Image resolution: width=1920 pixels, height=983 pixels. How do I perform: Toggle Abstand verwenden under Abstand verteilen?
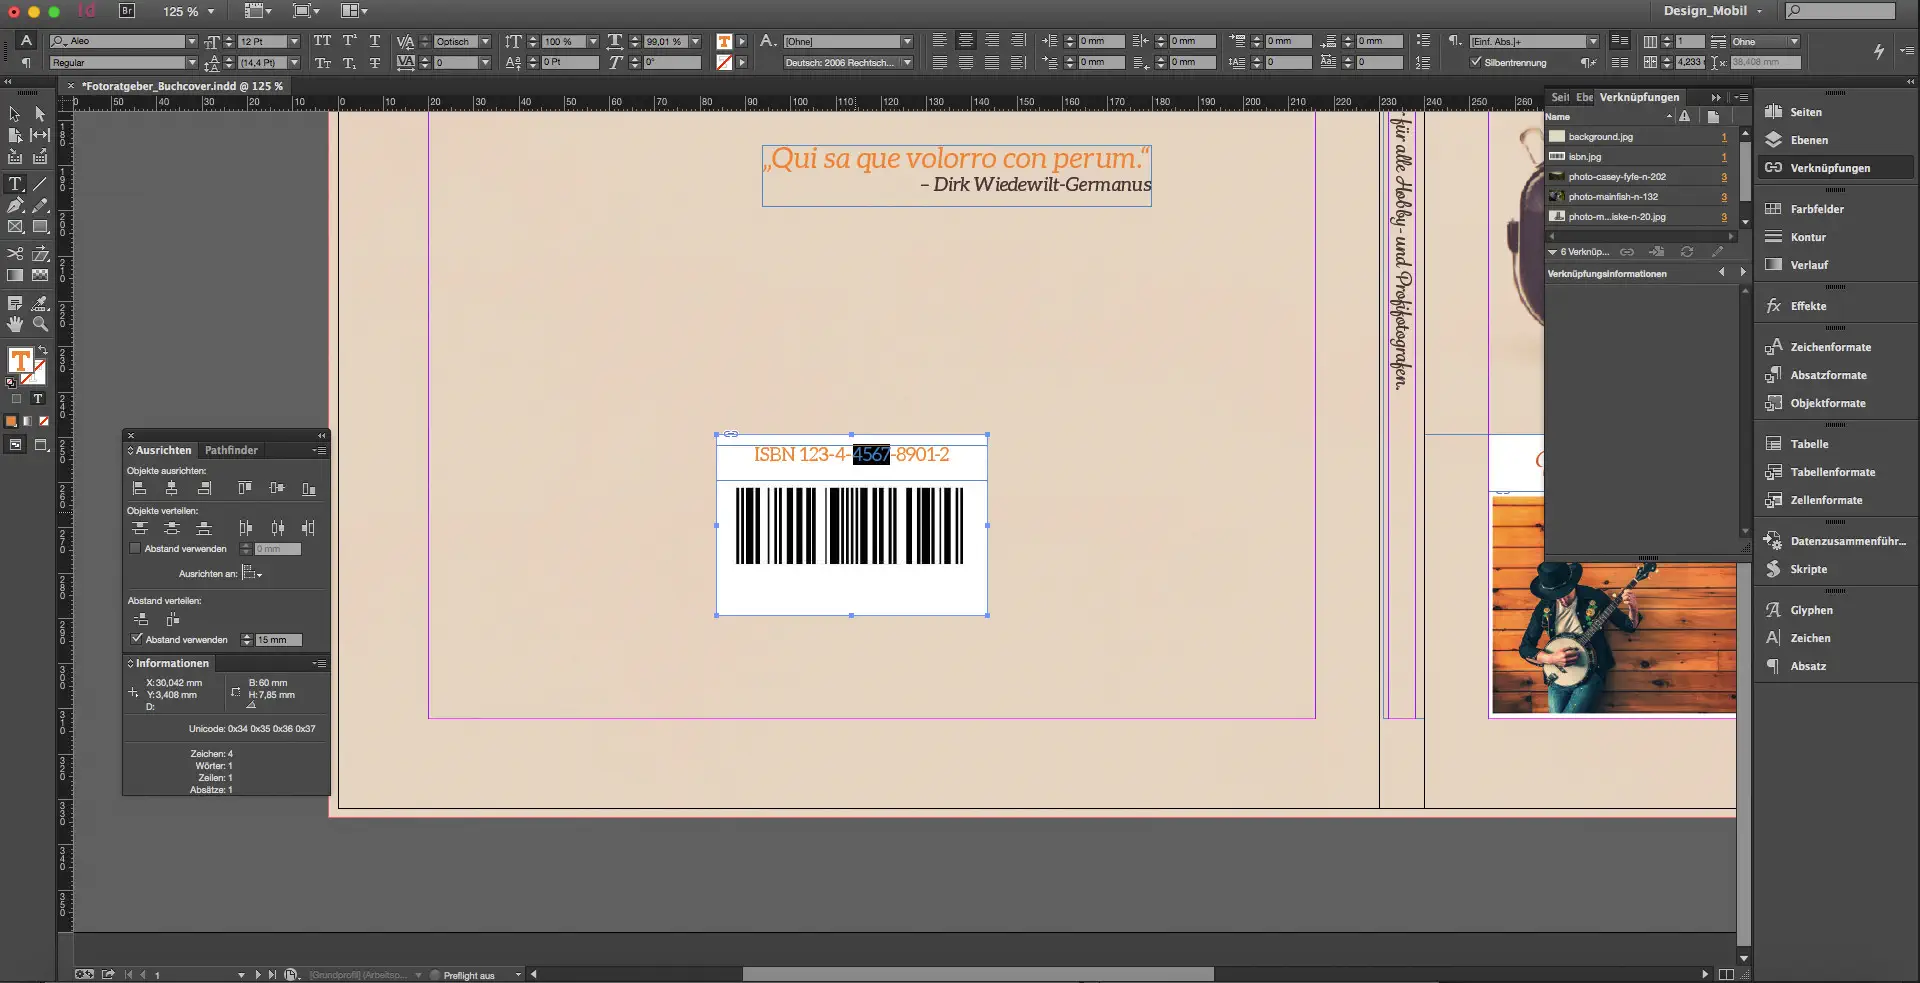click(x=136, y=639)
